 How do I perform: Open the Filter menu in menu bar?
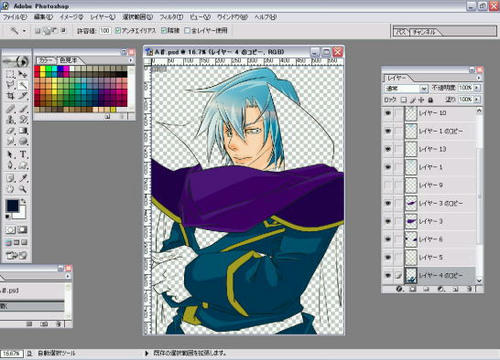coord(171,17)
